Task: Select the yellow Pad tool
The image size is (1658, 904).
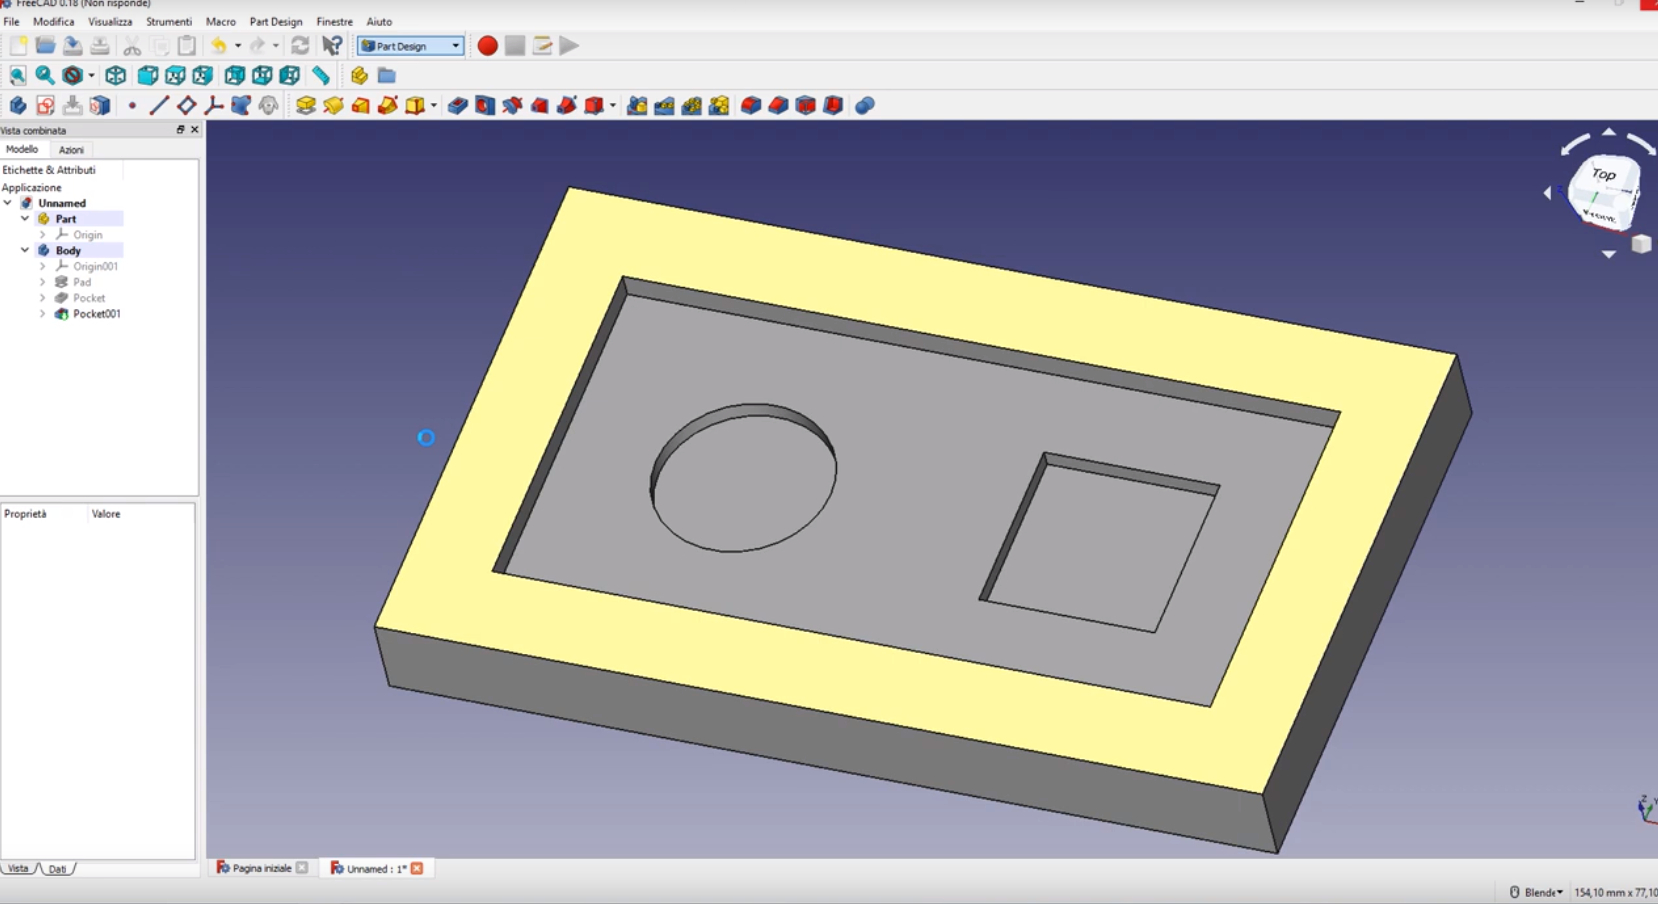Action: [306, 106]
